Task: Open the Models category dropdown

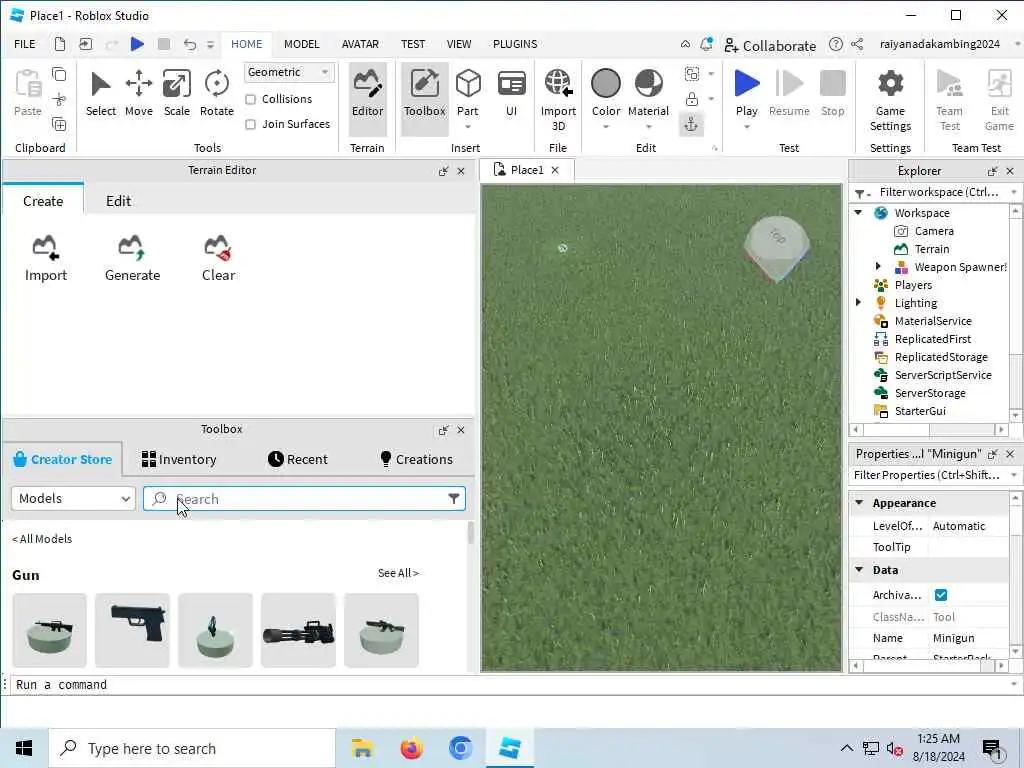Action: coord(73,499)
